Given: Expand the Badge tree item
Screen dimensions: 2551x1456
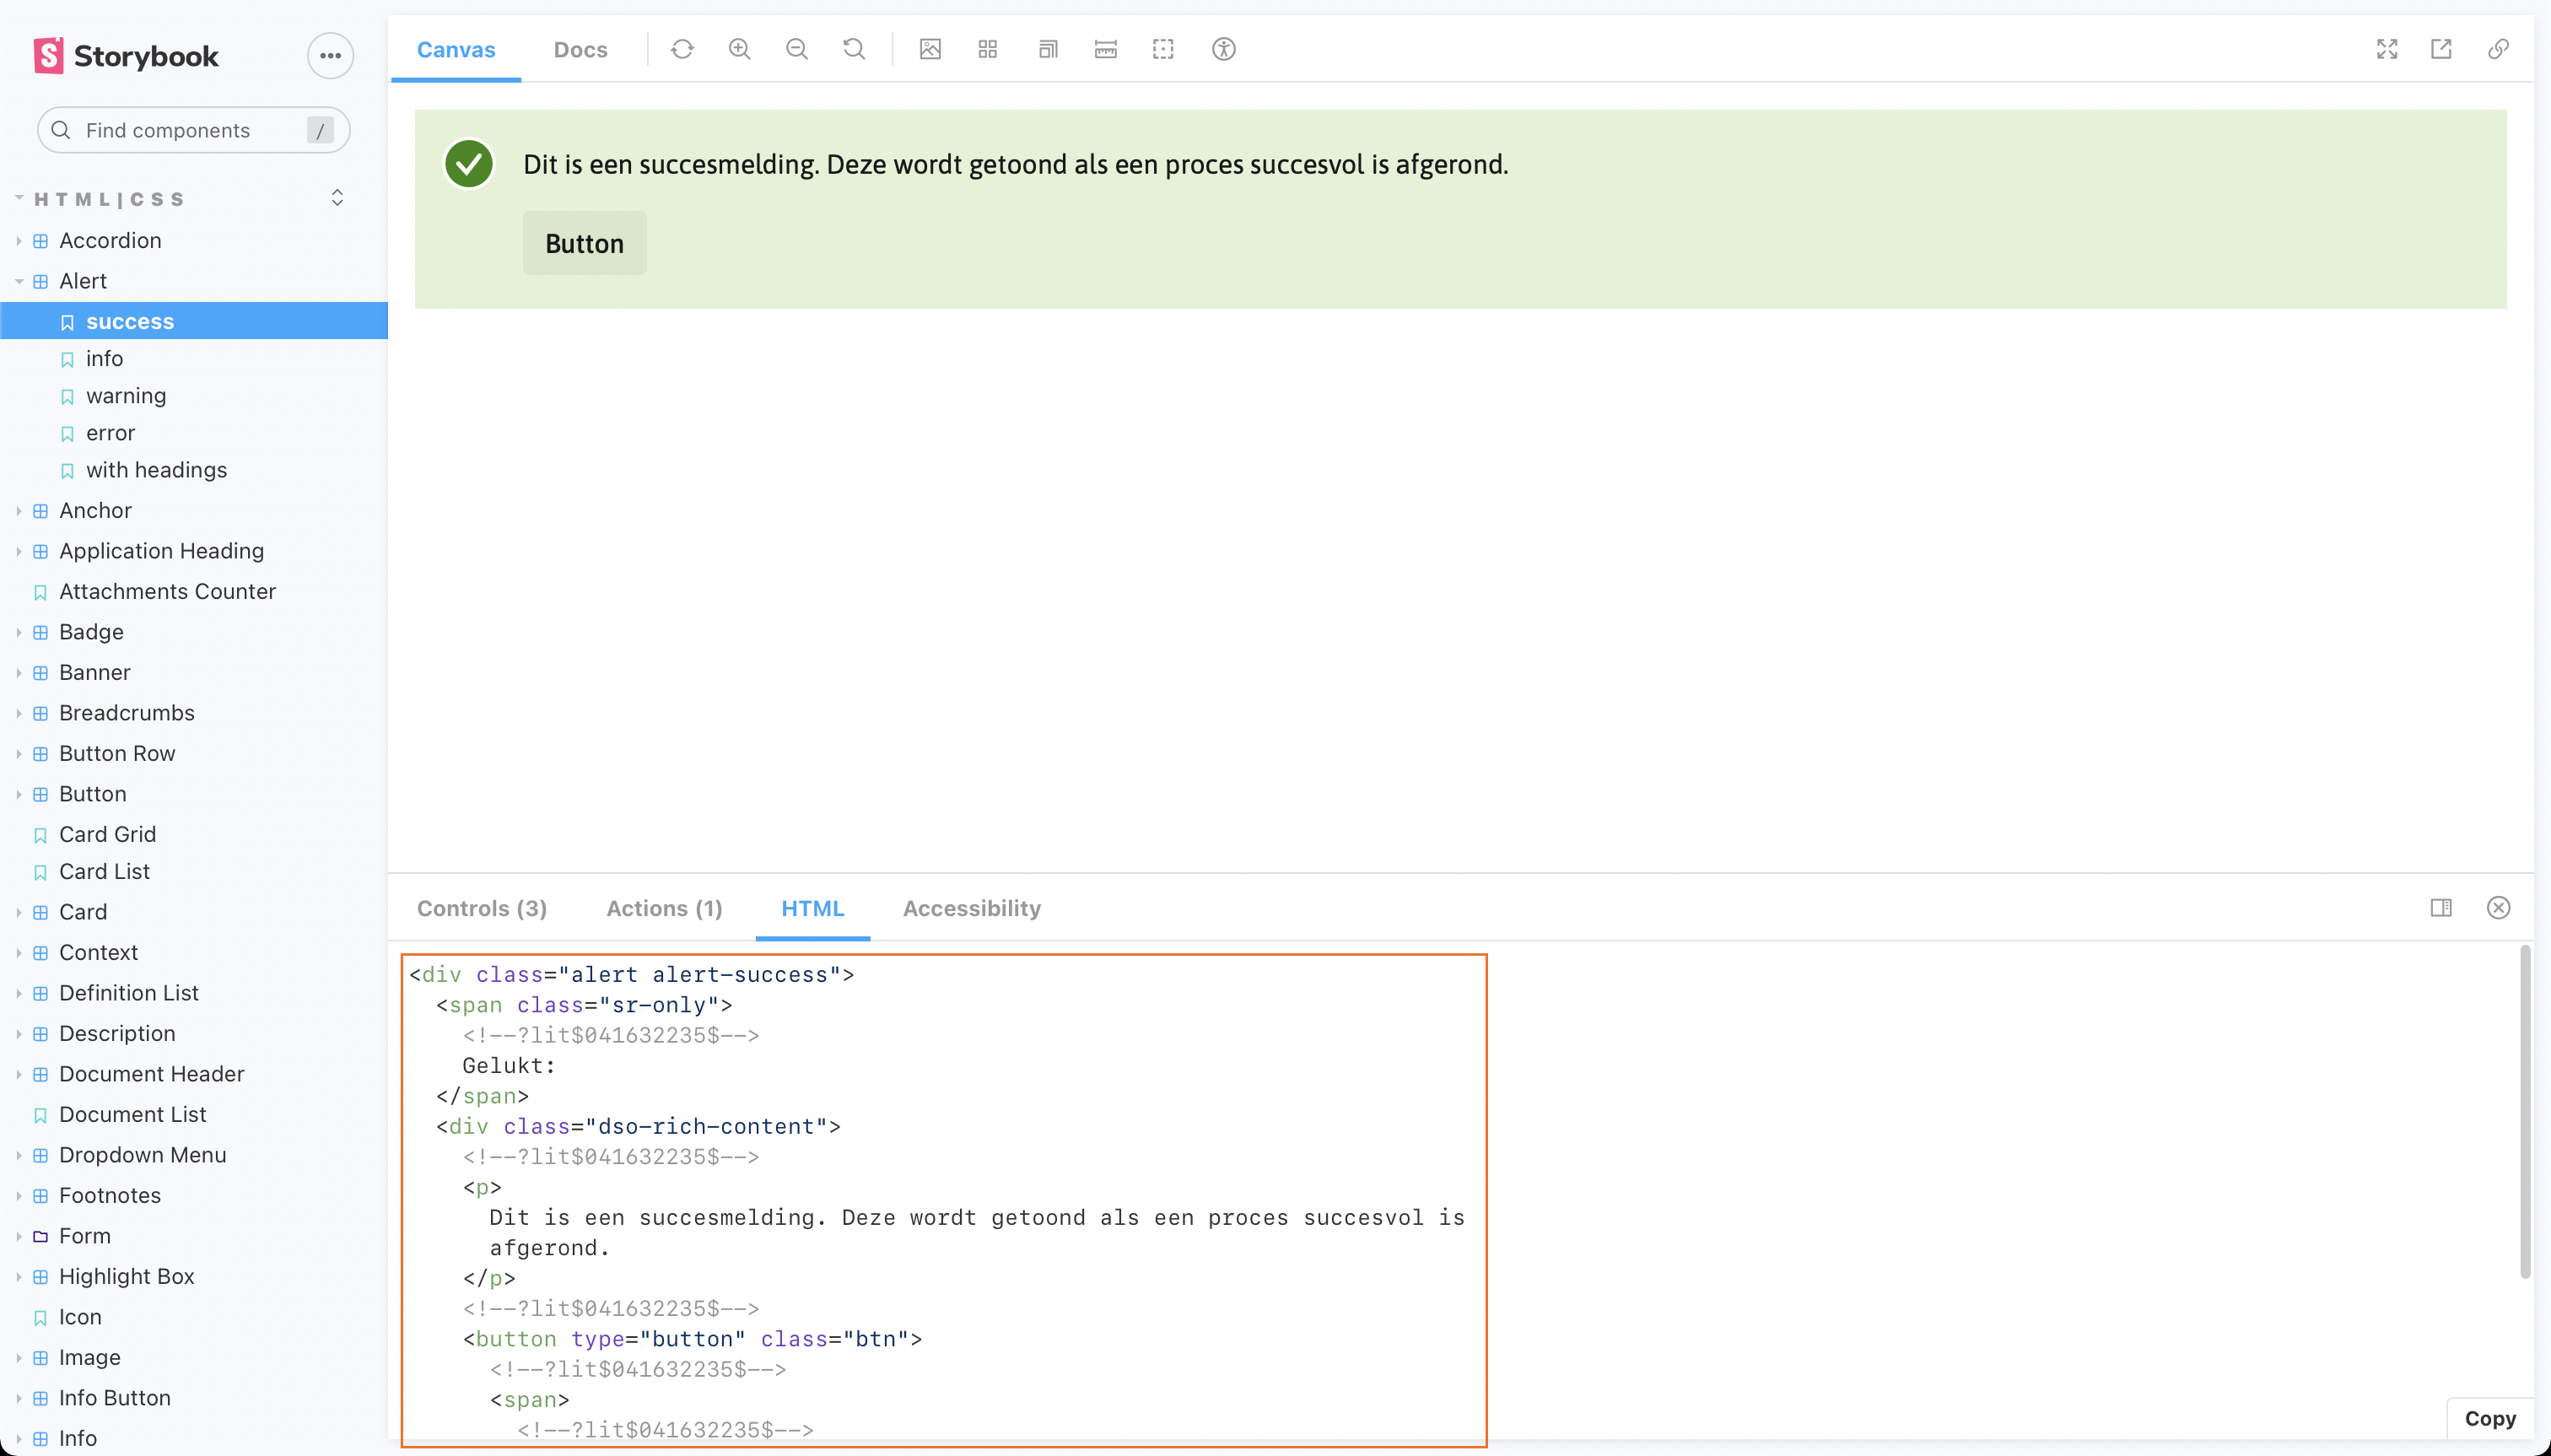Looking at the screenshot, I should 91,632.
